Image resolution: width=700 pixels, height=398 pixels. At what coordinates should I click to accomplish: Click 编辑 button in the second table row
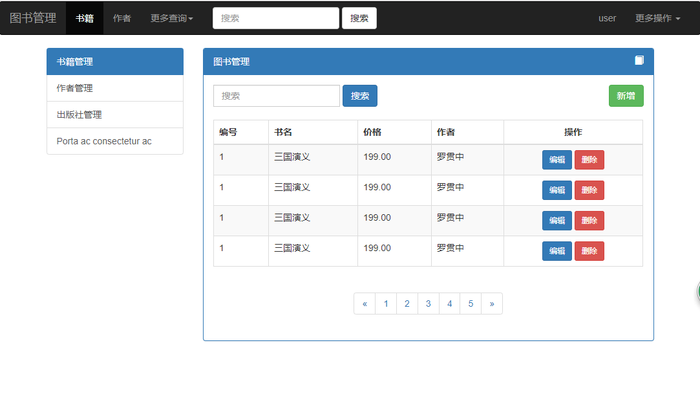[x=557, y=190]
